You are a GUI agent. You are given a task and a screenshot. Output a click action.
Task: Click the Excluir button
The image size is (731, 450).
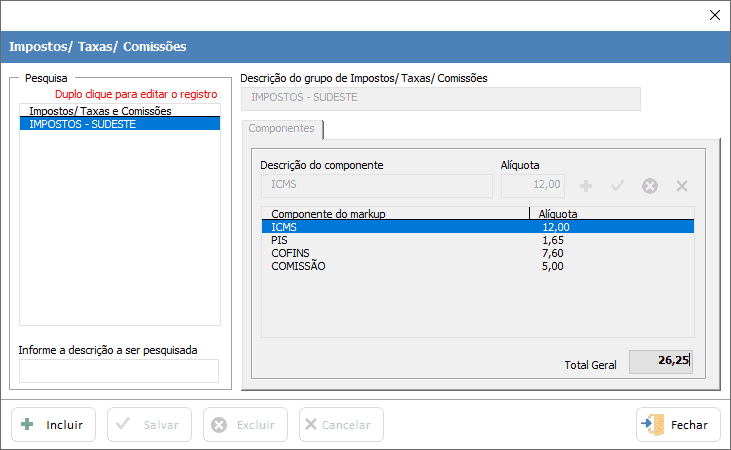[x=245, y=424]
